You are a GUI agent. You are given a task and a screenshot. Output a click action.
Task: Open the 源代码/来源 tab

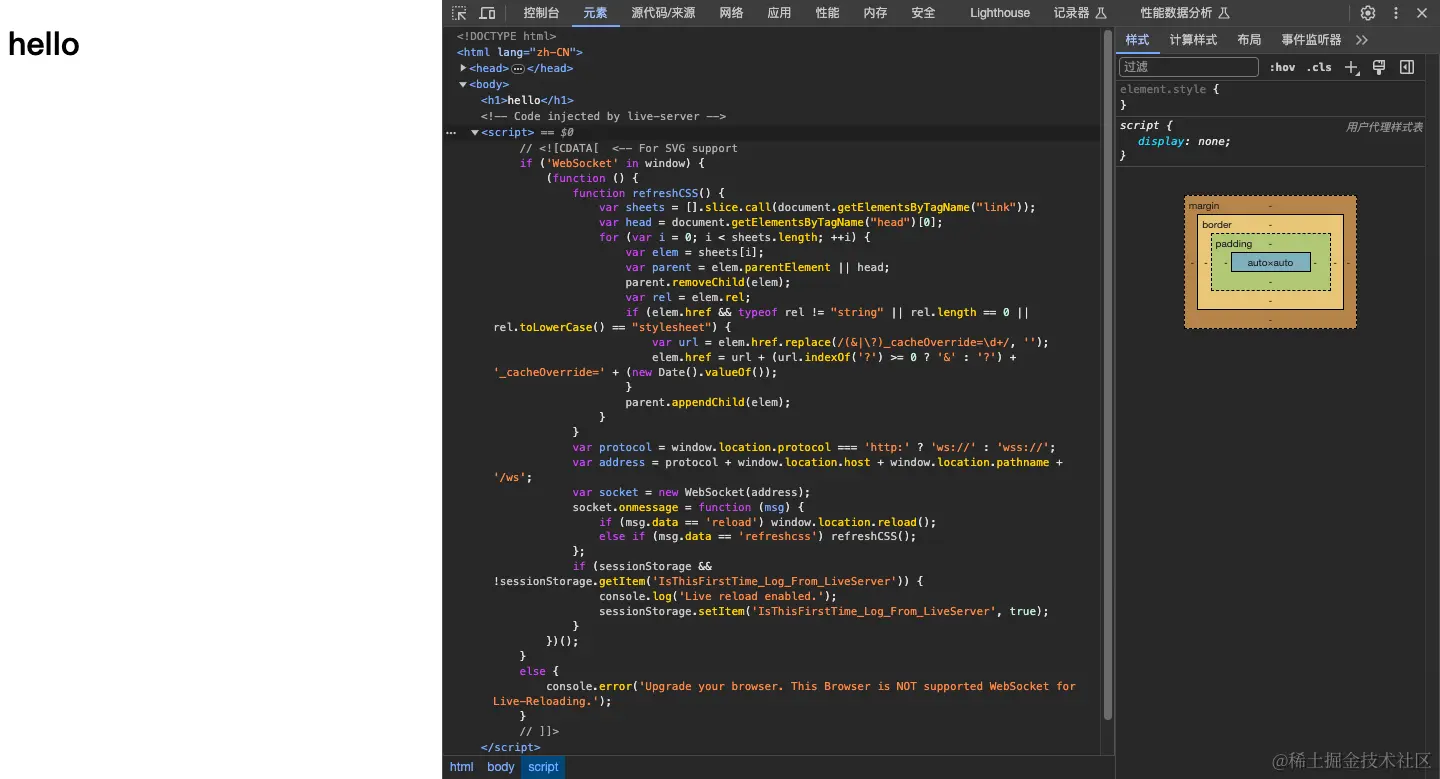663,13
